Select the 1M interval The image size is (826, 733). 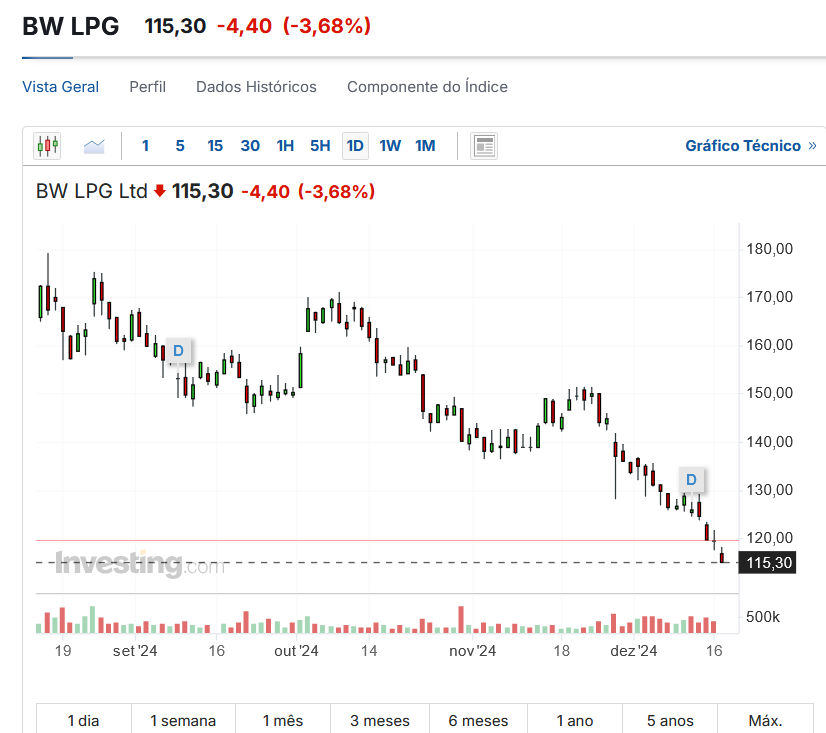[x=425, y=146]
